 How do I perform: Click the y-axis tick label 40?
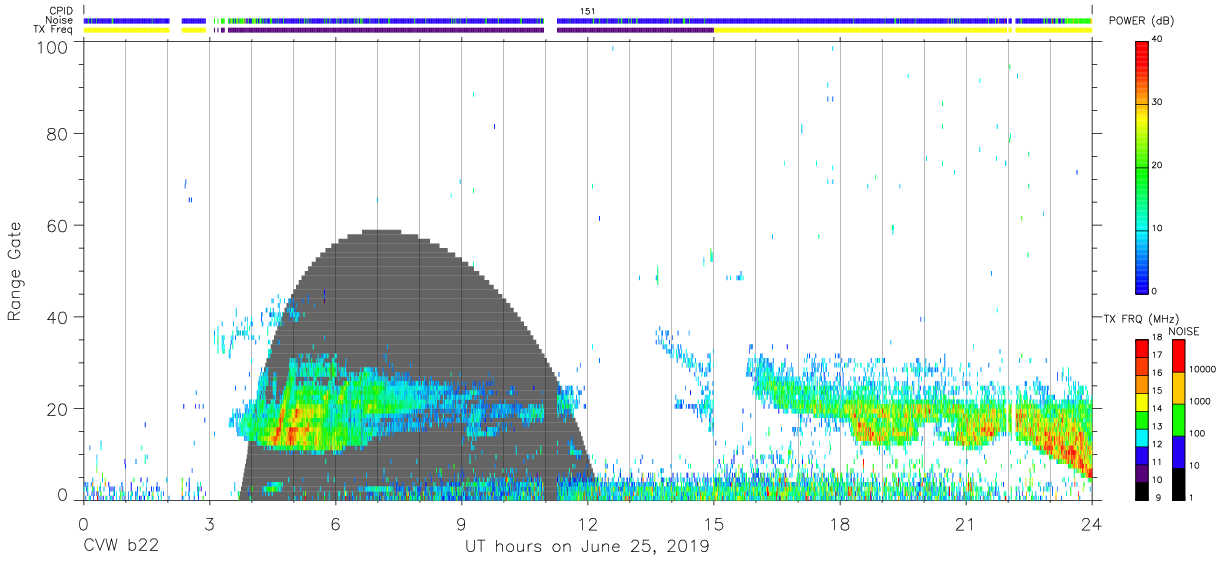click(x=57, y=317)
